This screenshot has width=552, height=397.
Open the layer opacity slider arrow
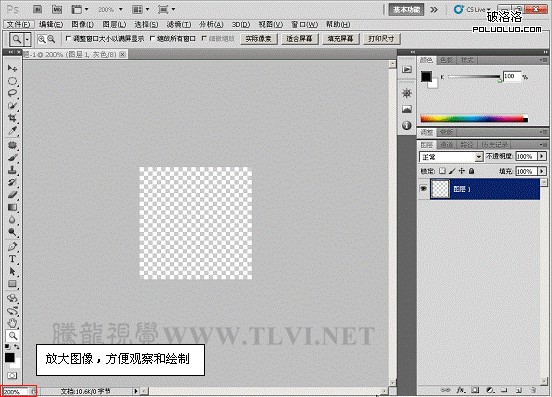542,156
